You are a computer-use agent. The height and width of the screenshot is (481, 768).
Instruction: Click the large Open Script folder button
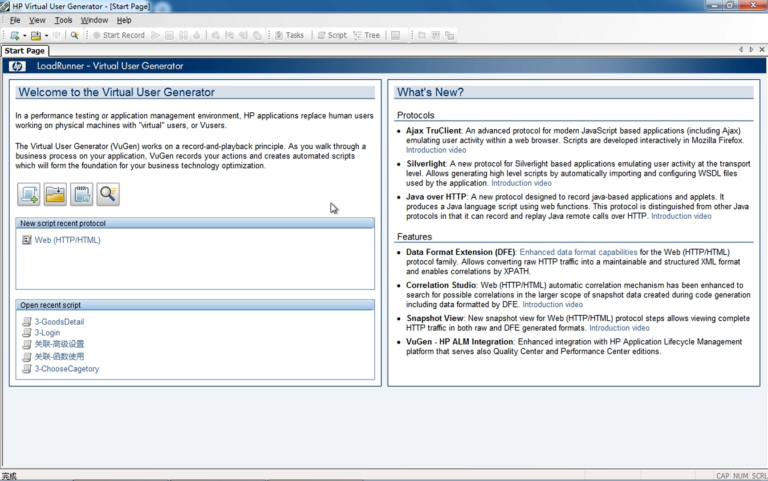pos(55,194)
